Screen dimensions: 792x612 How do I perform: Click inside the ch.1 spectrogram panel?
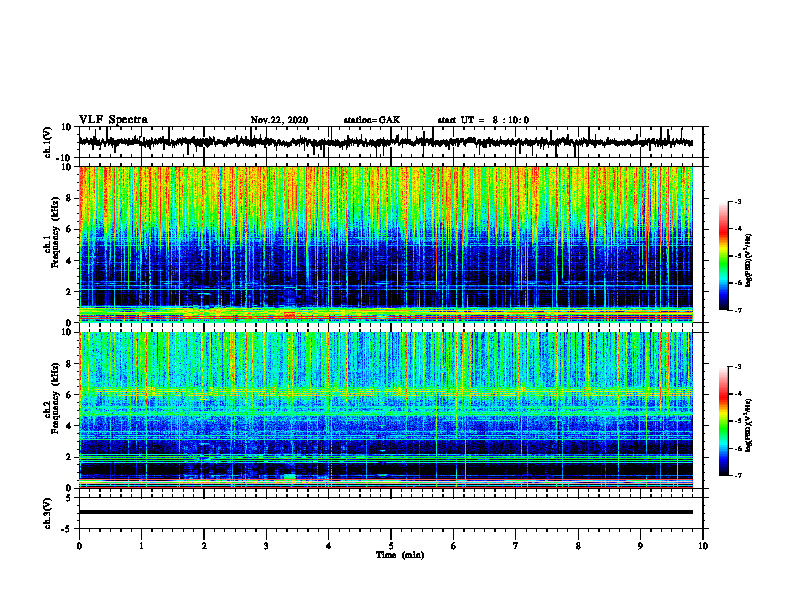coord(385,244)
